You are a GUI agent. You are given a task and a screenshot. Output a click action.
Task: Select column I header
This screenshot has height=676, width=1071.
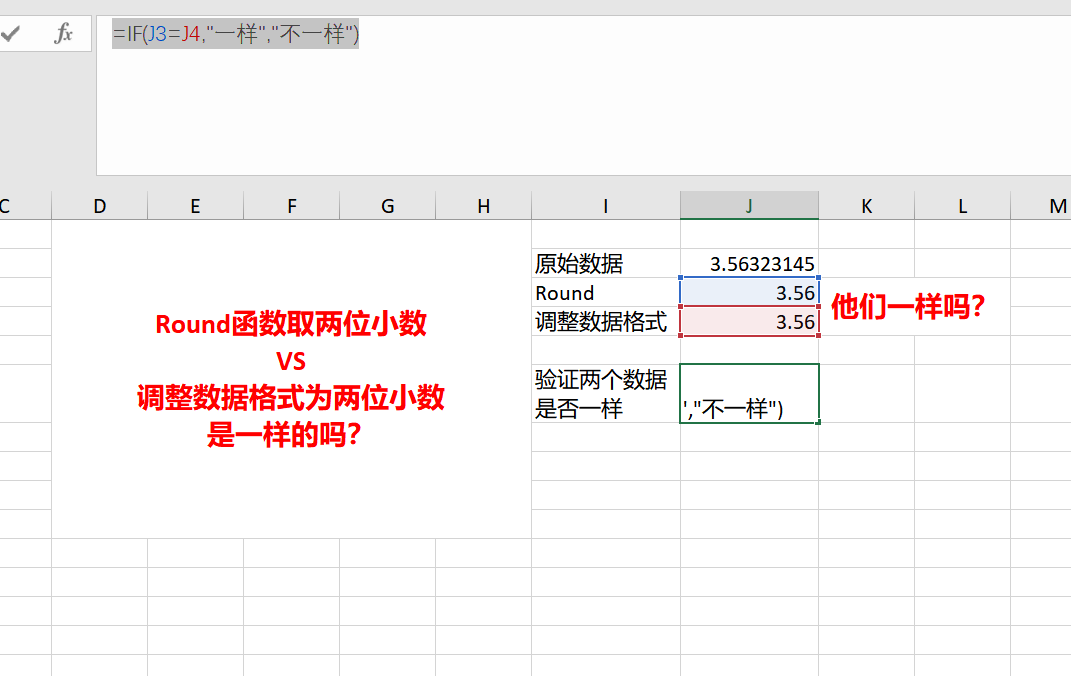point(606,206)
